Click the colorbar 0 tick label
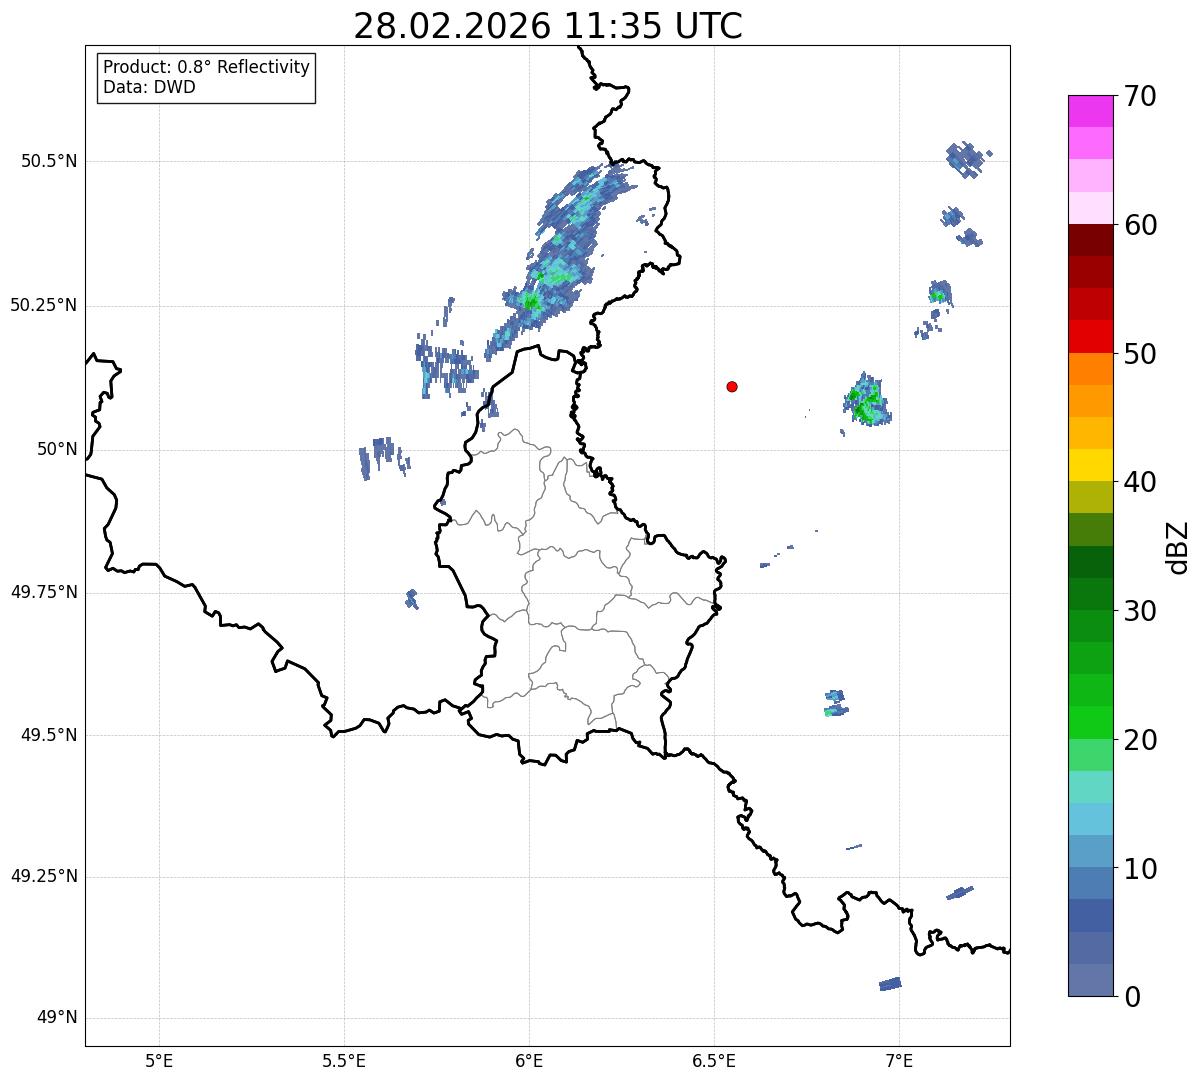This screenshot has height=1081, width=1202. coord(1132,997)
